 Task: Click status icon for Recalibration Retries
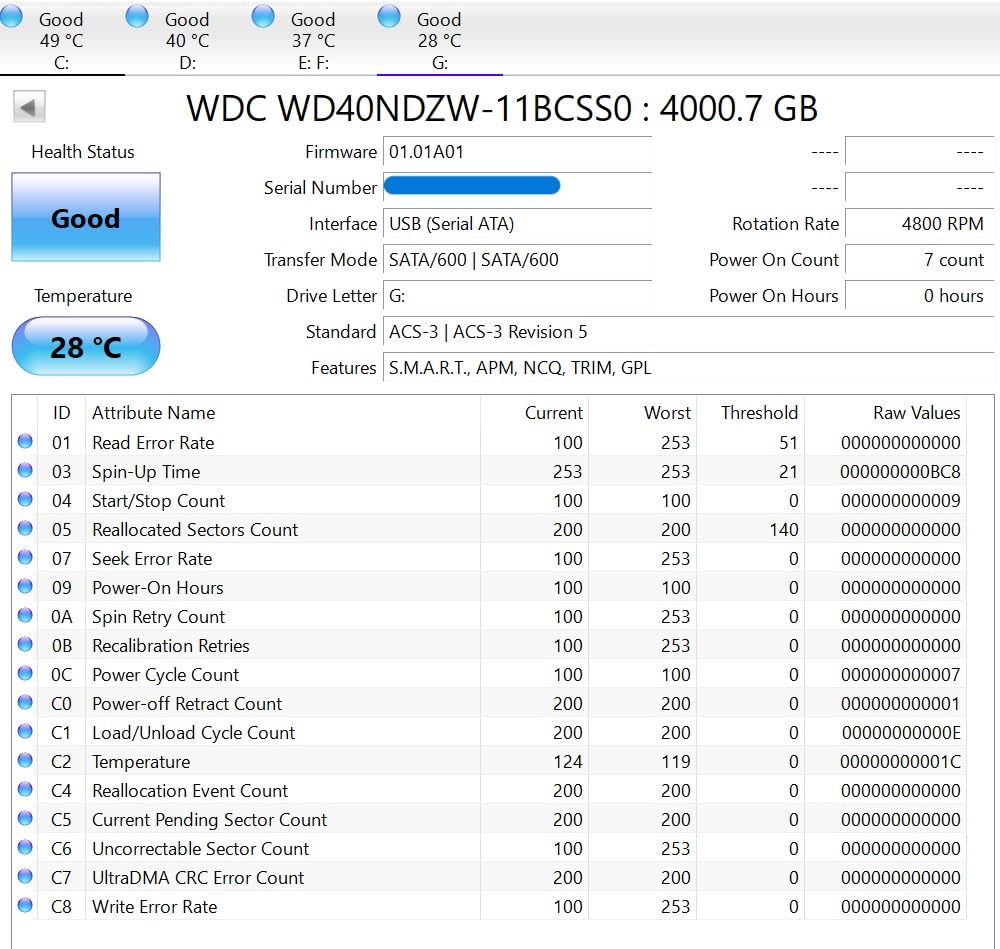[x=25, y=645]
